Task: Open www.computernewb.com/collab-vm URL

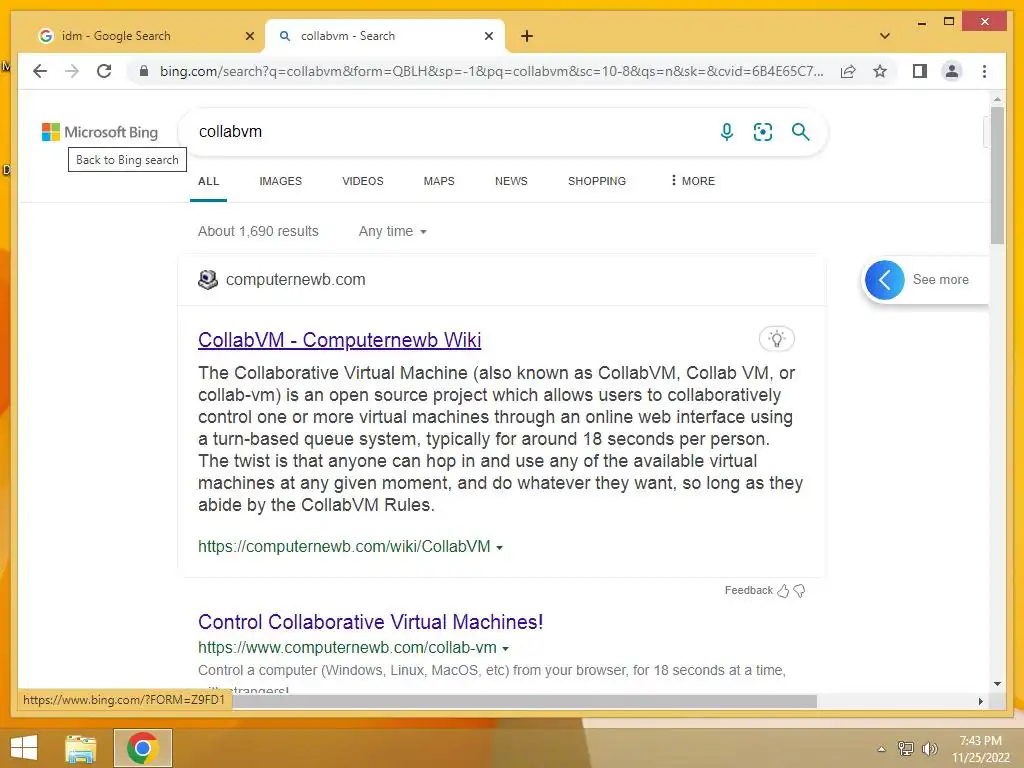Action: tap(347, 647)
